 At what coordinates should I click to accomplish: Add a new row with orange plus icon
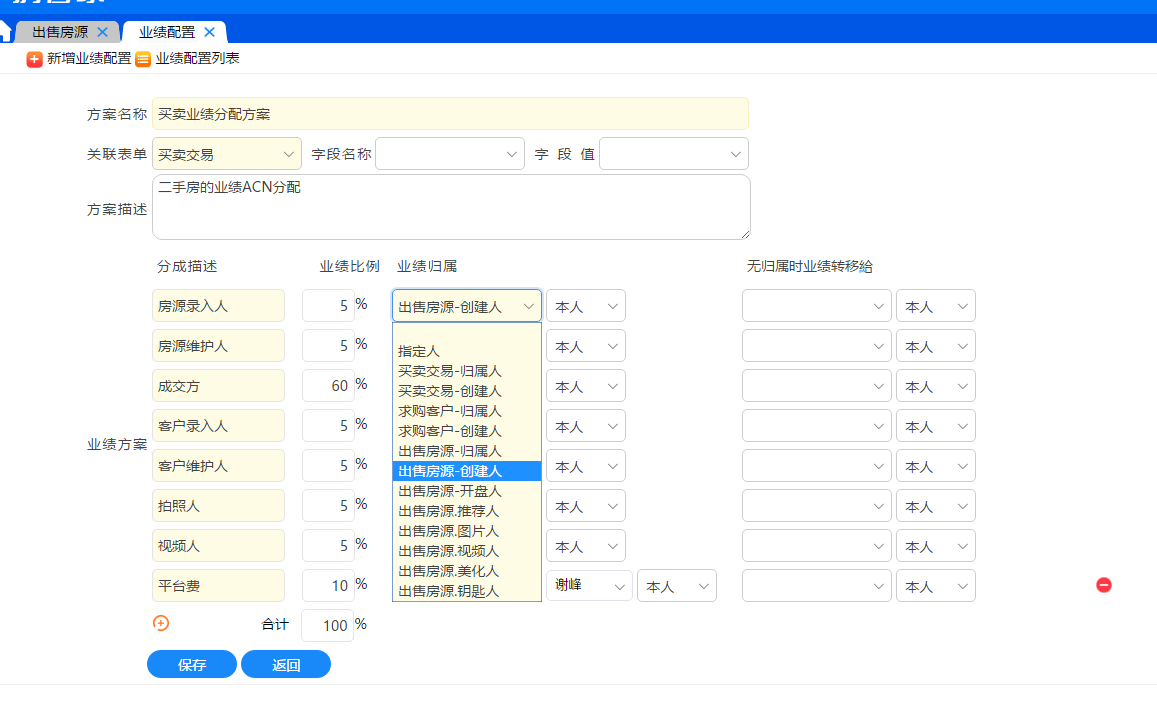(x=161, y=623)
